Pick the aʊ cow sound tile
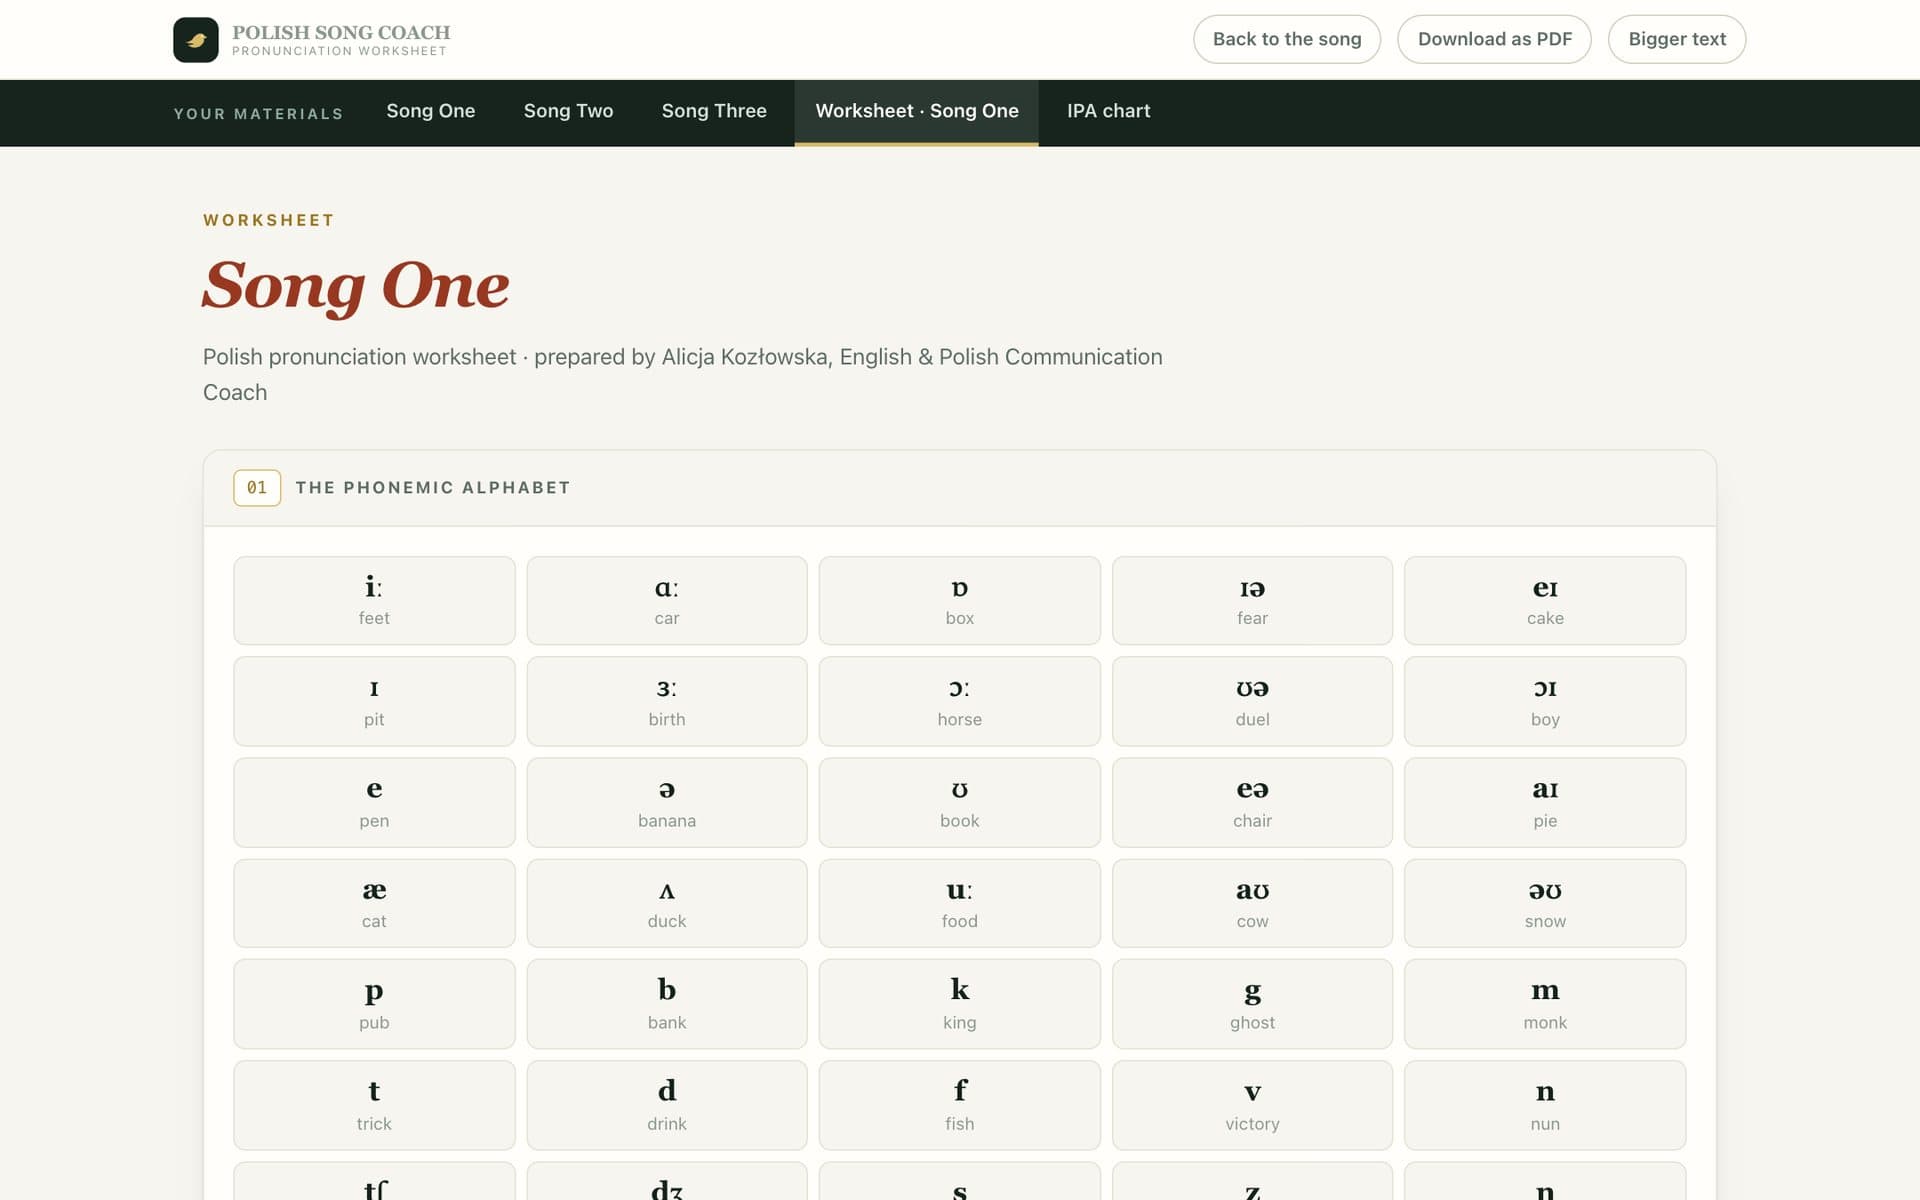This screenshot has width=1920, height=1200. (x=1252, y=903)
